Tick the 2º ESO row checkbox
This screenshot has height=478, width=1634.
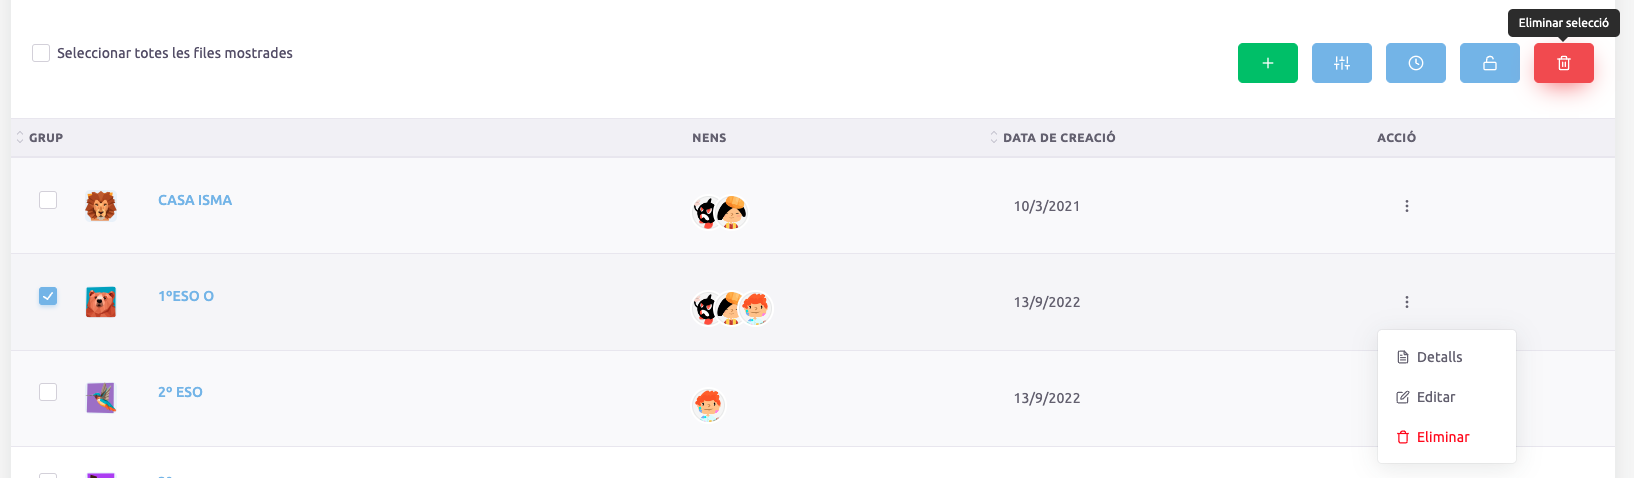click(48, 392)
